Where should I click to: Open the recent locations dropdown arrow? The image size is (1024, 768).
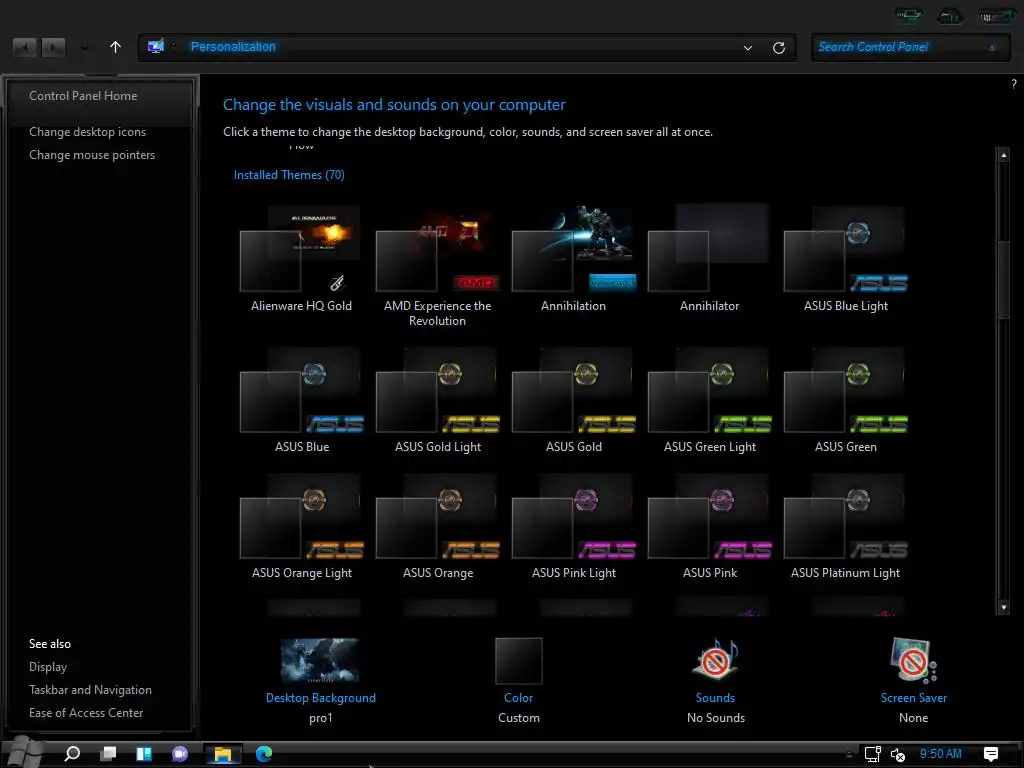[84, 48]
